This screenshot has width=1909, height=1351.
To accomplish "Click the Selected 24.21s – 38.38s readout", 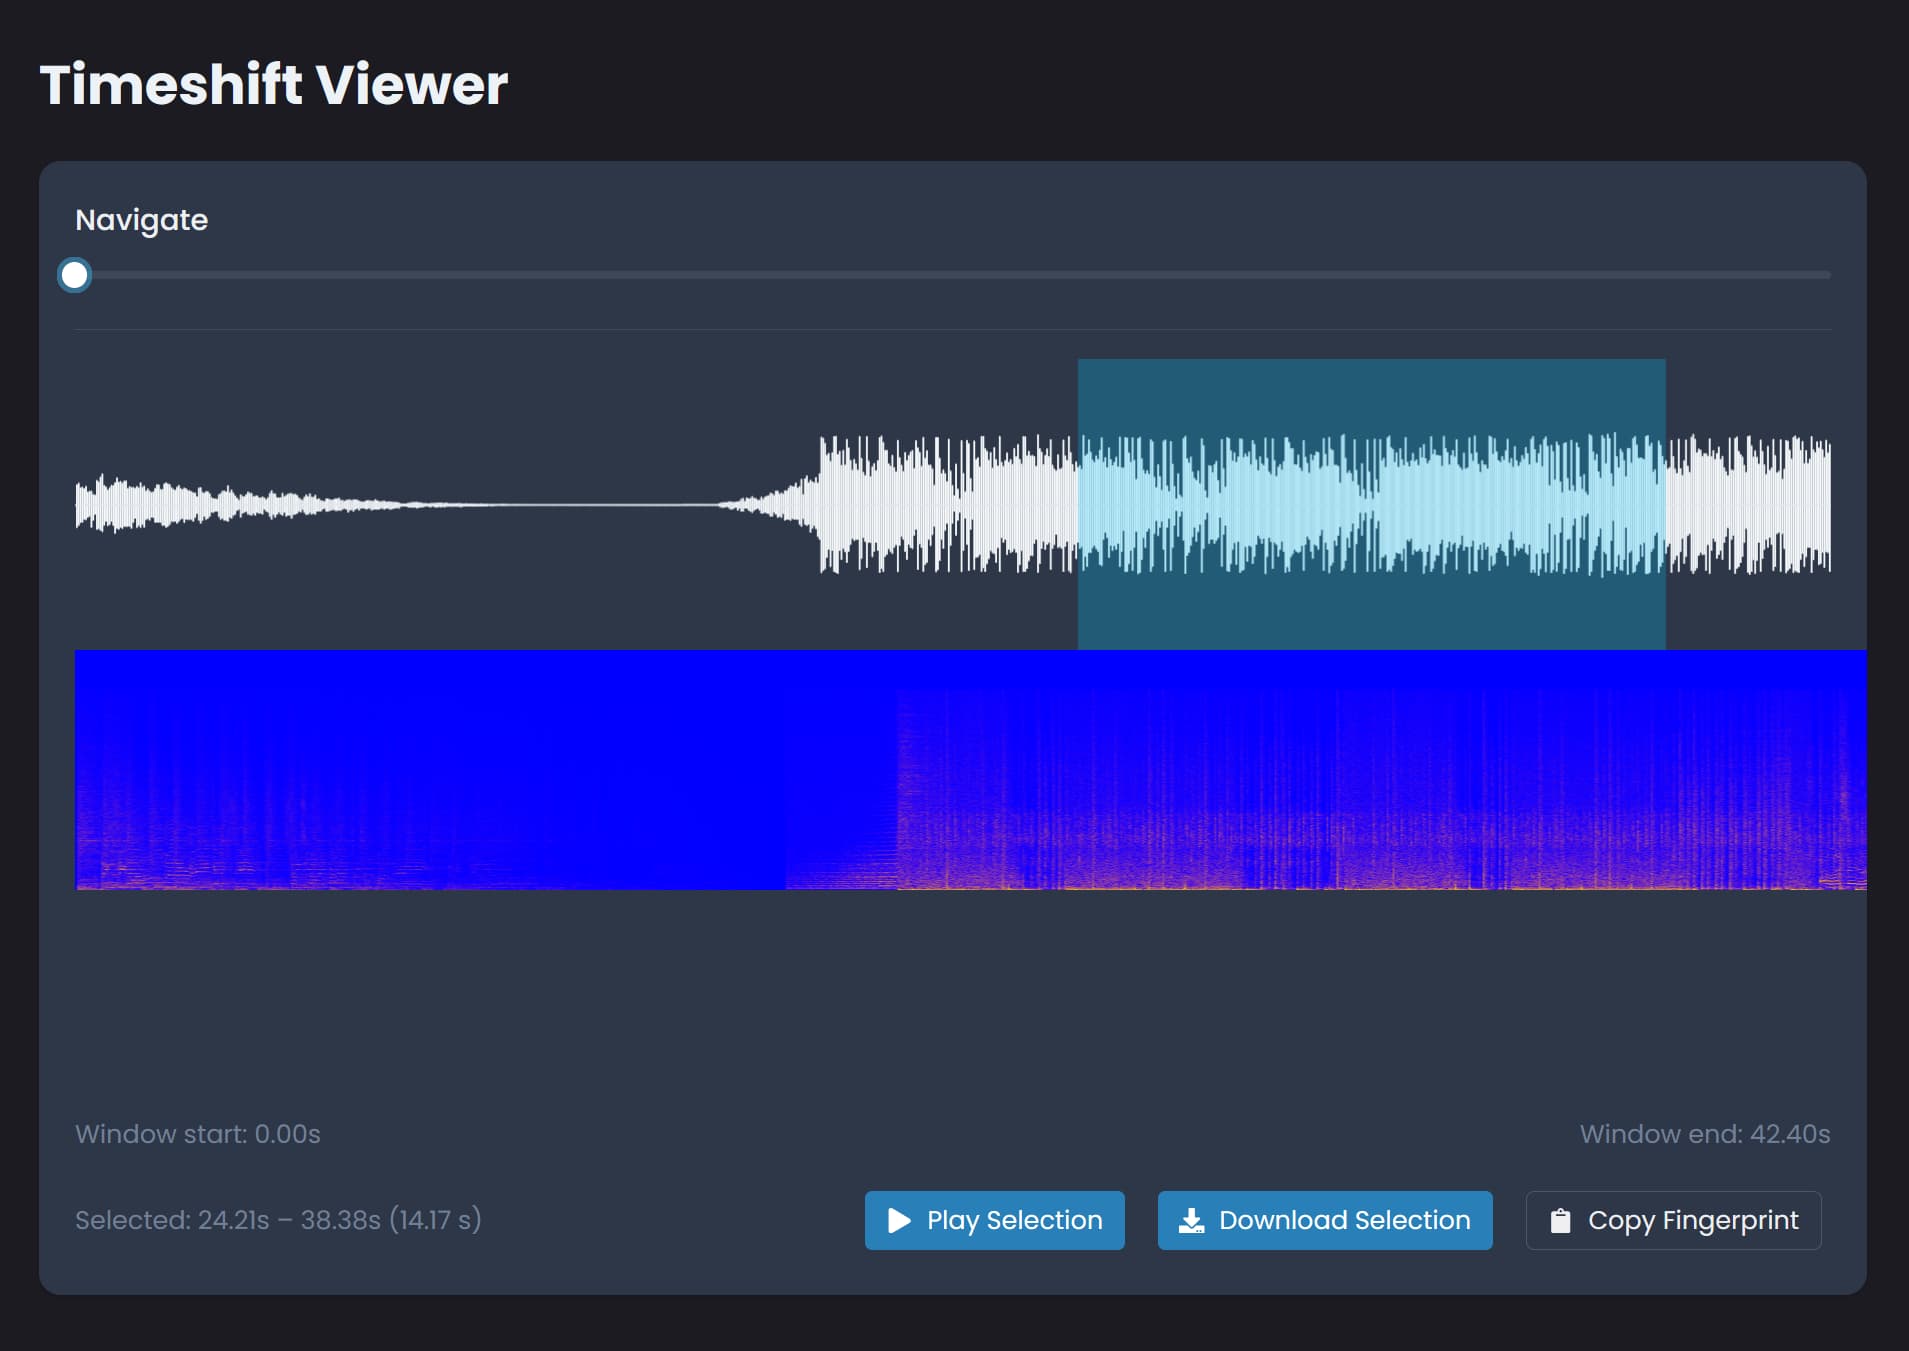I will point(278,1220).
